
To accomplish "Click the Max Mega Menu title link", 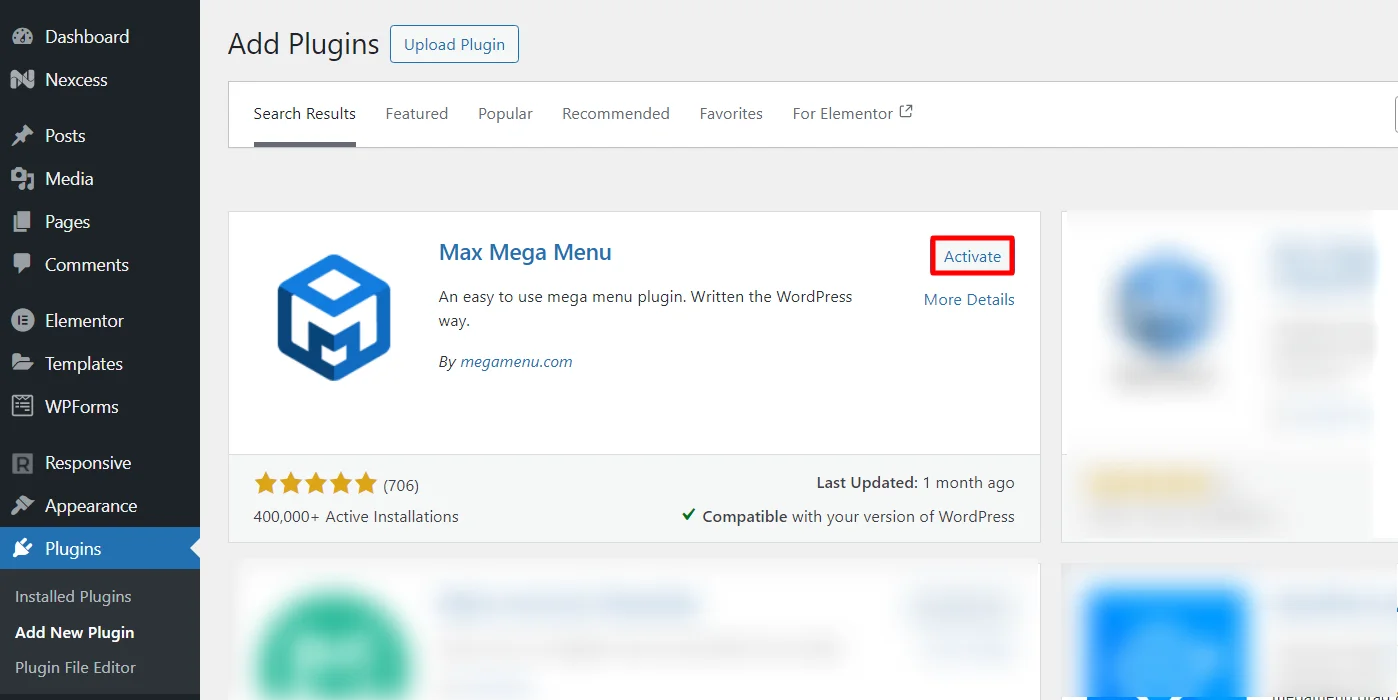I will point(525,253).
